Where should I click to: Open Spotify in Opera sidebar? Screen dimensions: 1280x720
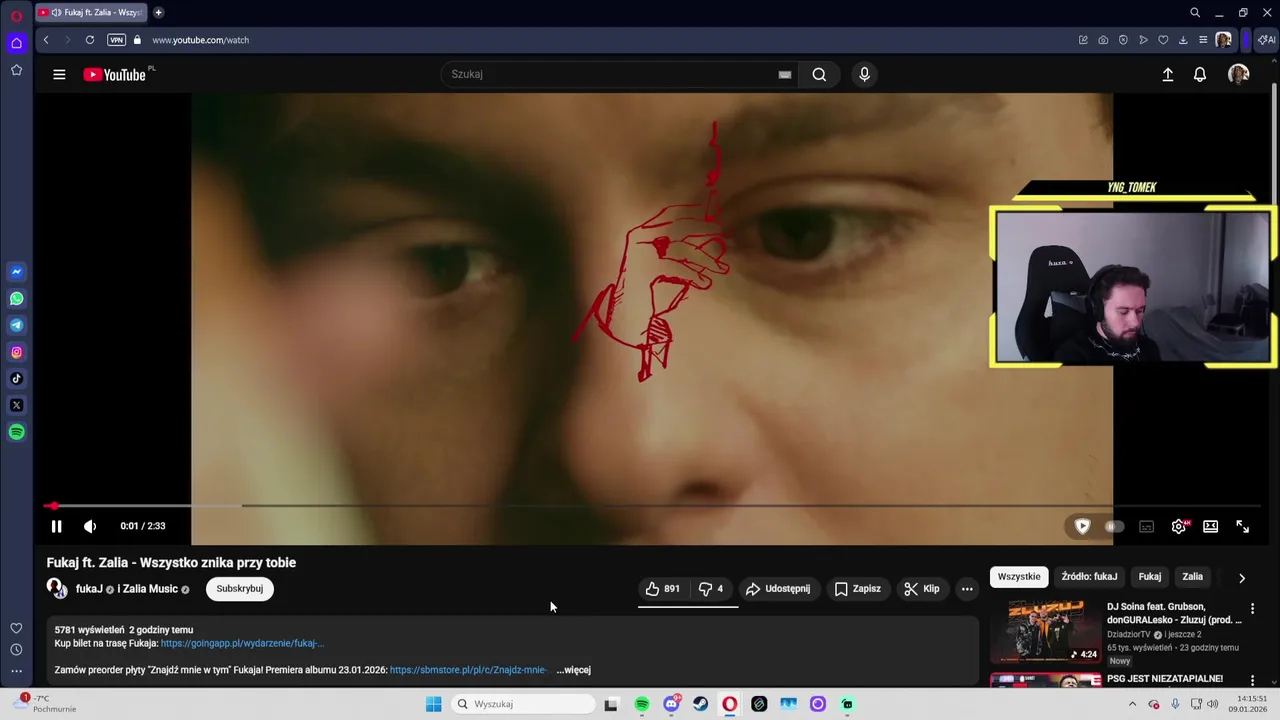[16, 432]
